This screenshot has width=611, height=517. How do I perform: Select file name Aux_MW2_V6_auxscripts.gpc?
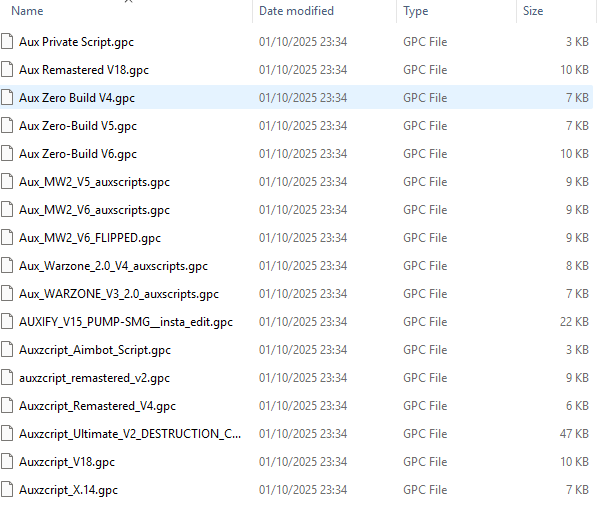pyautogui.click(x=94, y=210)
